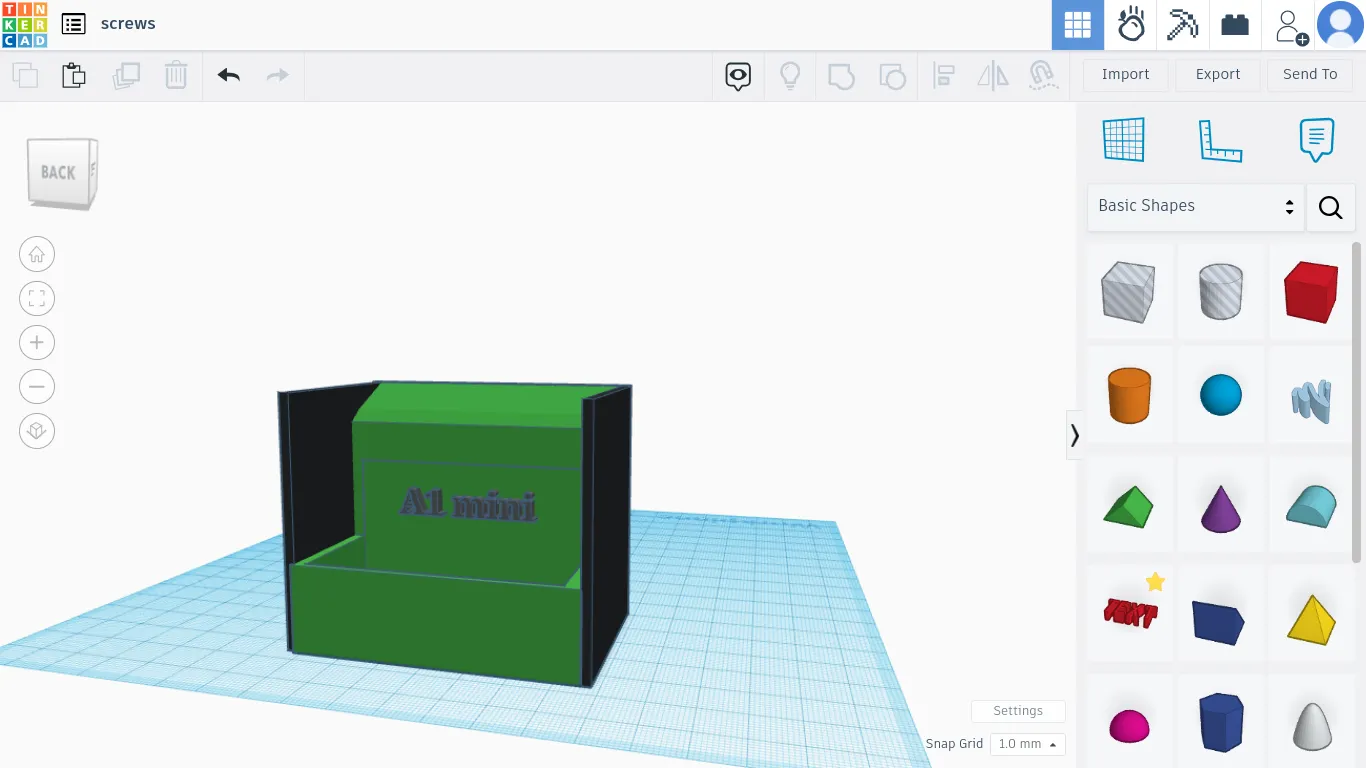Click the BACK view cube
This screenshot has width=1366, height=768.
[61, 174]
